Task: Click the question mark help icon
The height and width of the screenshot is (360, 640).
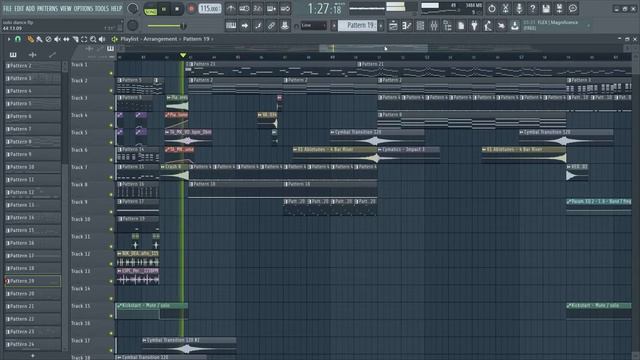Action: pos(532,8)
